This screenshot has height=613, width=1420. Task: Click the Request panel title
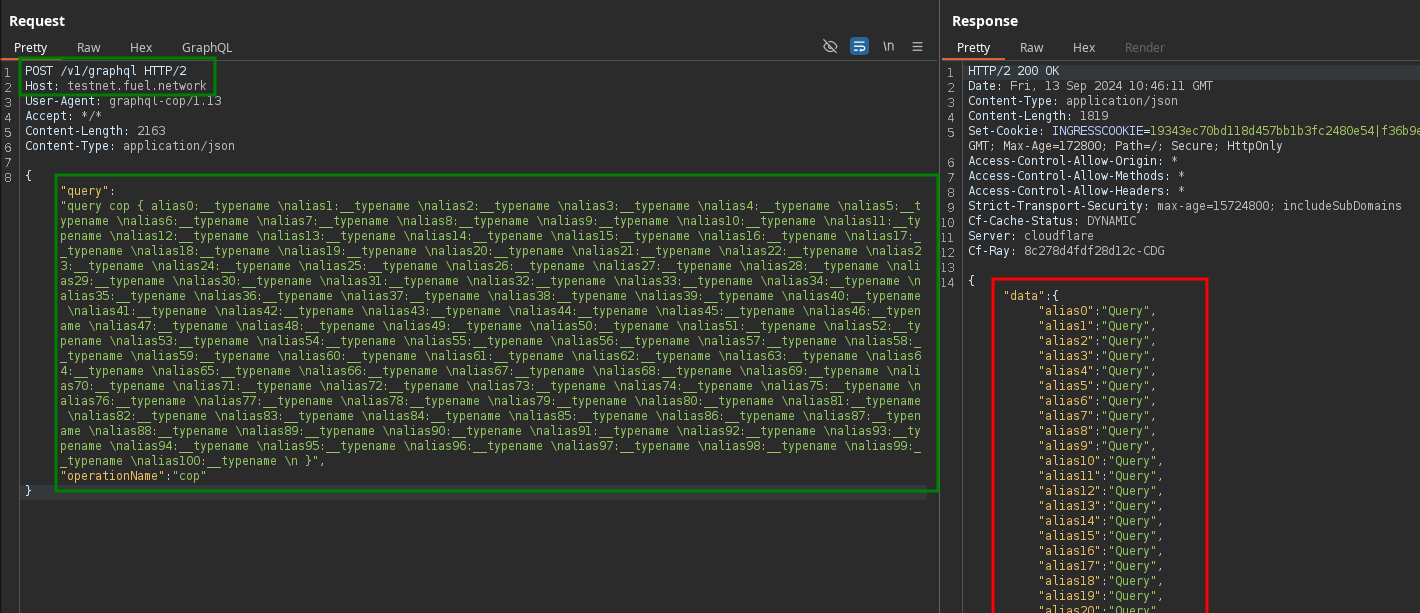(x=37, y=21)
